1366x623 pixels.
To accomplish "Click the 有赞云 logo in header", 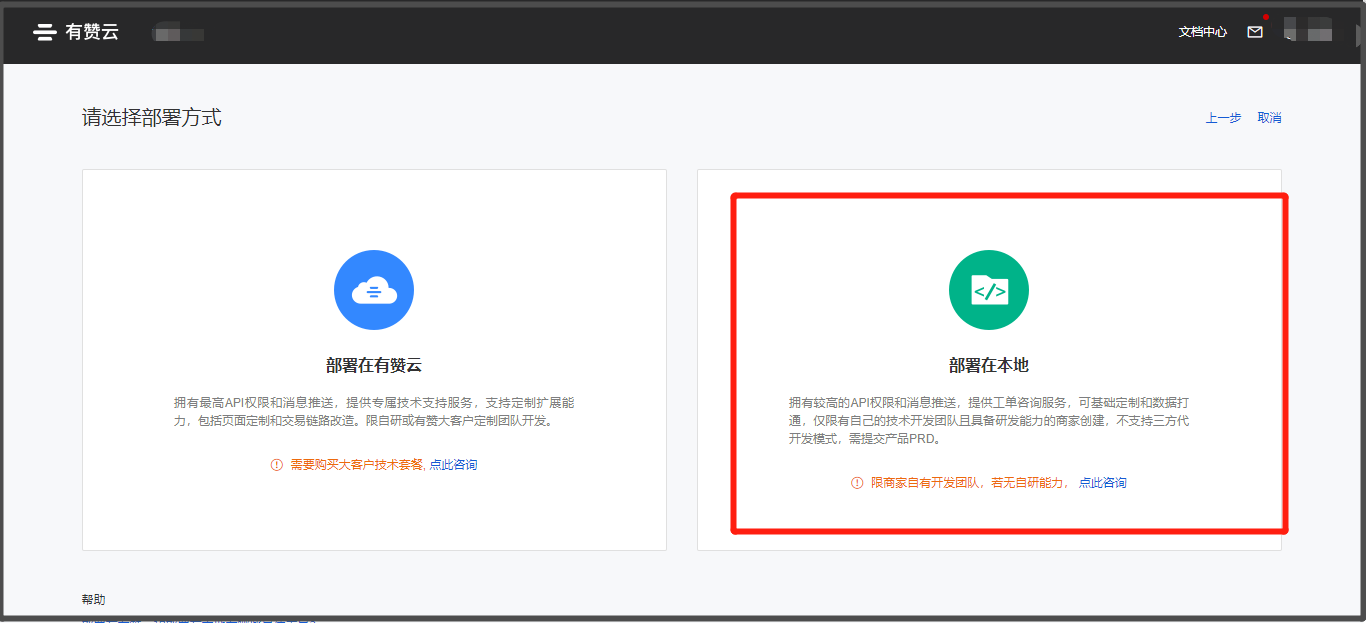I will 76,32.
